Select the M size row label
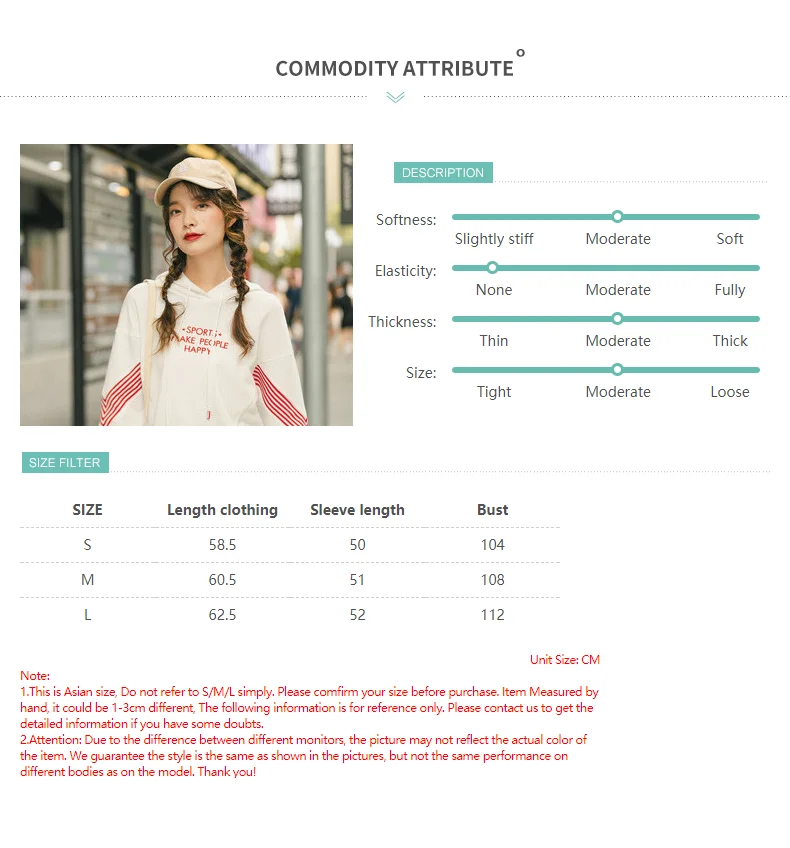The height and width of the screenshot is (848, 790). (88, 580)
